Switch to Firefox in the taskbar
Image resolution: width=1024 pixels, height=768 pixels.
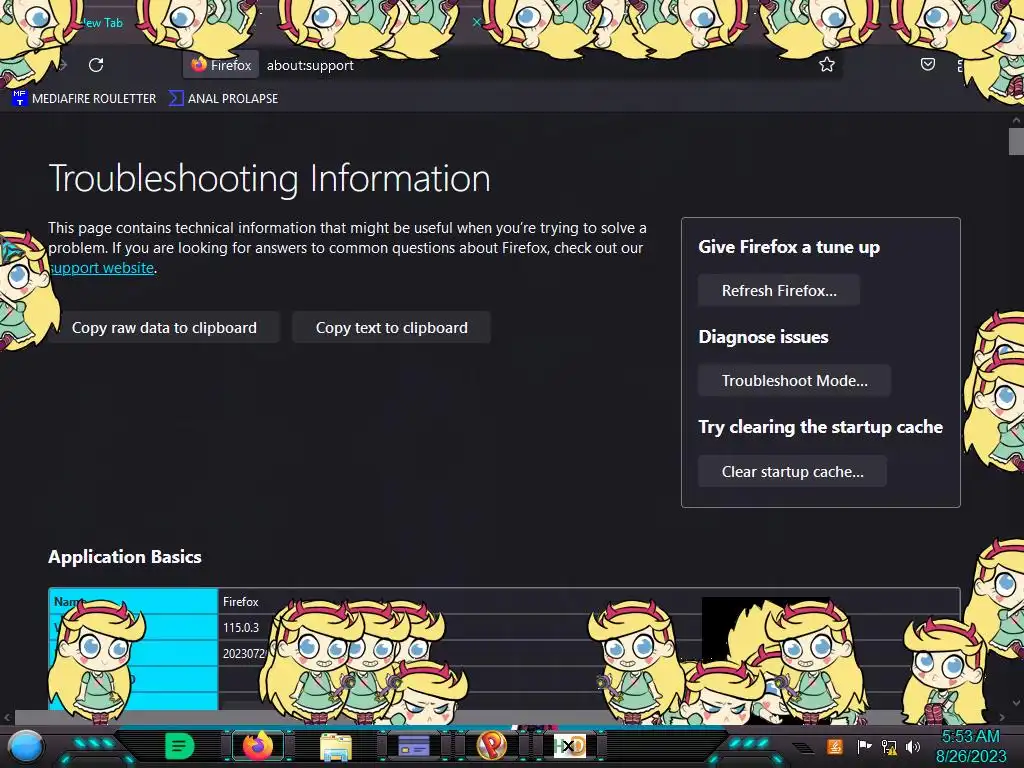click(258, 746)
